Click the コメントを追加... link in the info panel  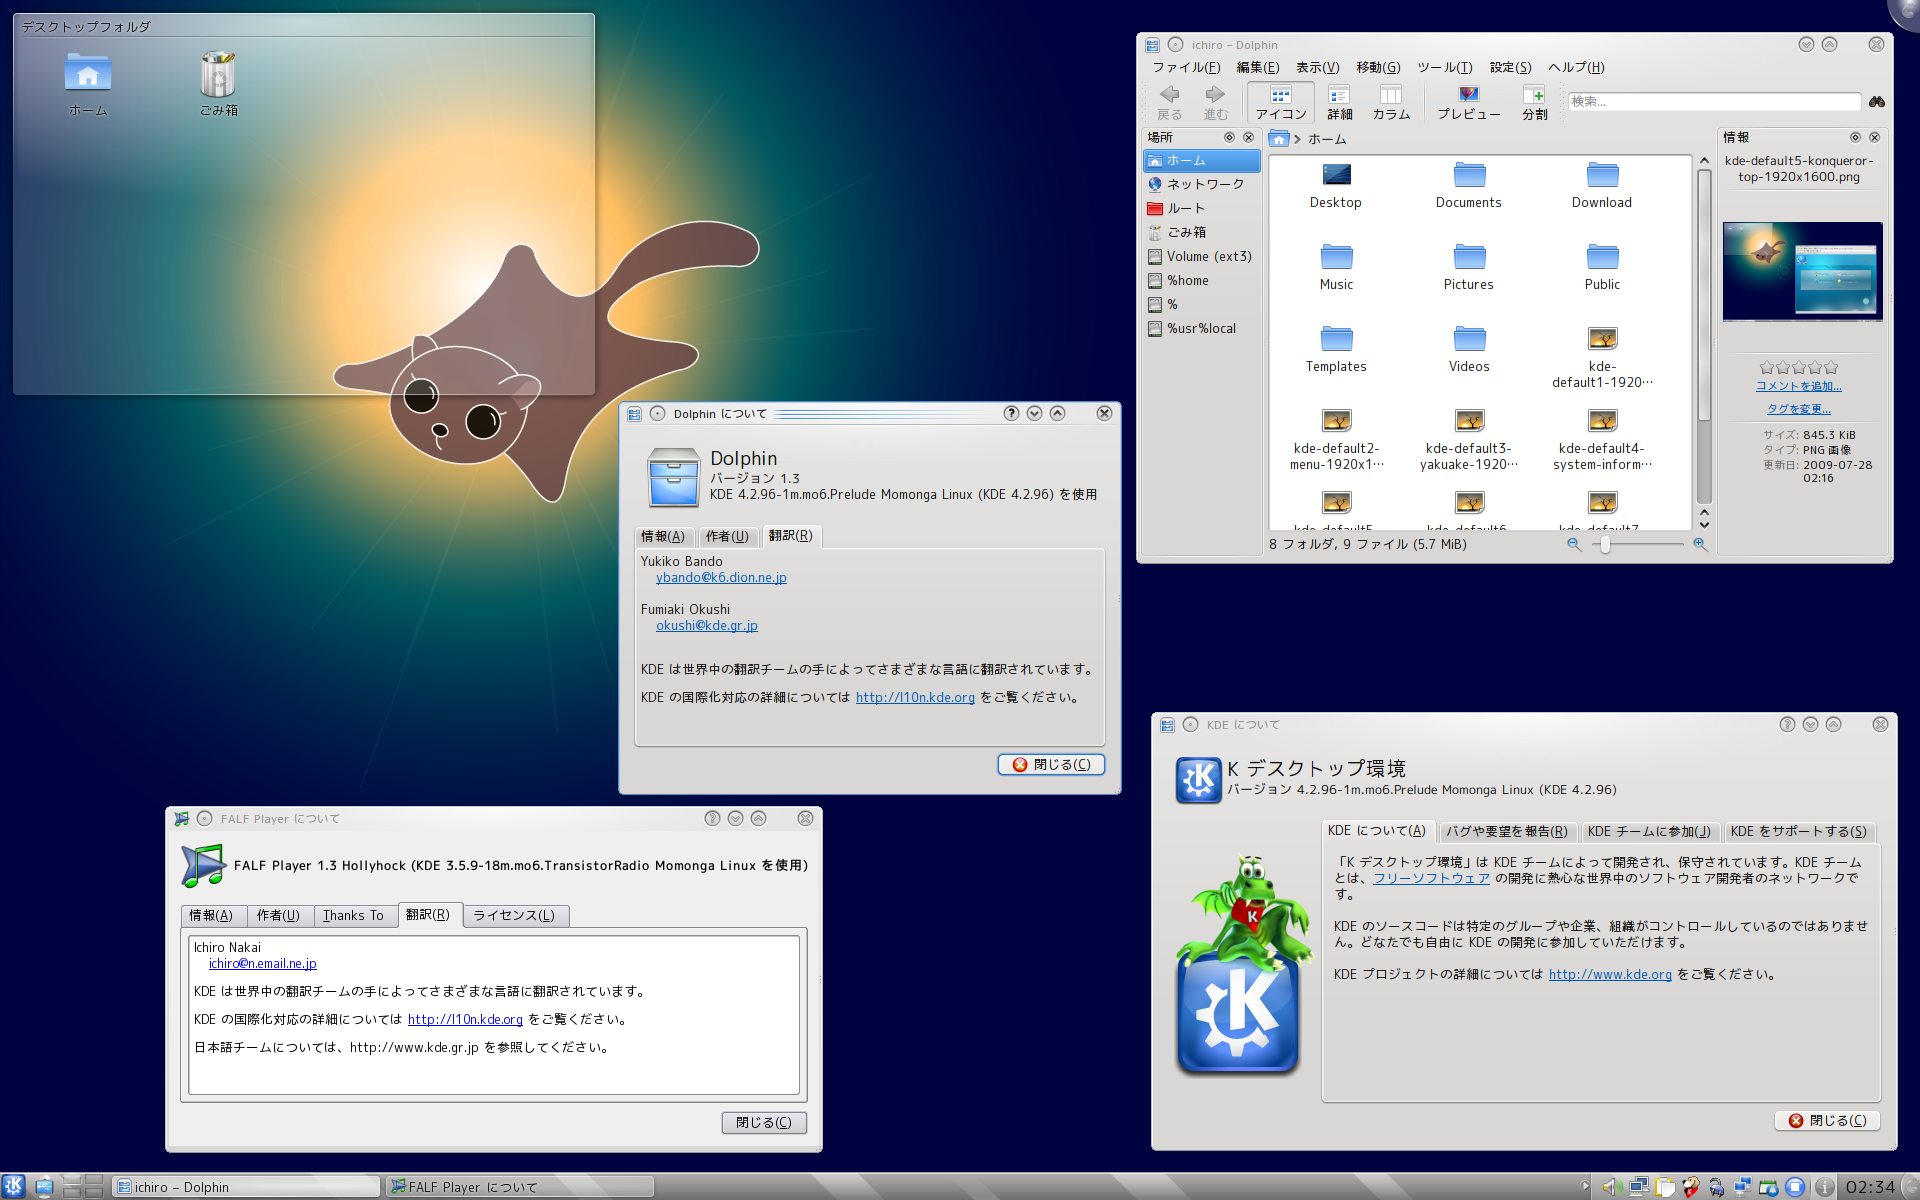click(1799, 386)
